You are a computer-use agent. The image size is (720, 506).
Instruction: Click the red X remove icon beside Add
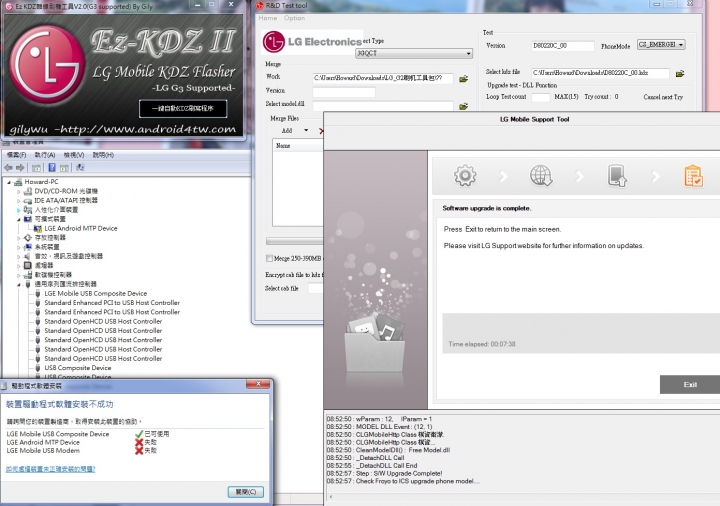click(321, 131)
